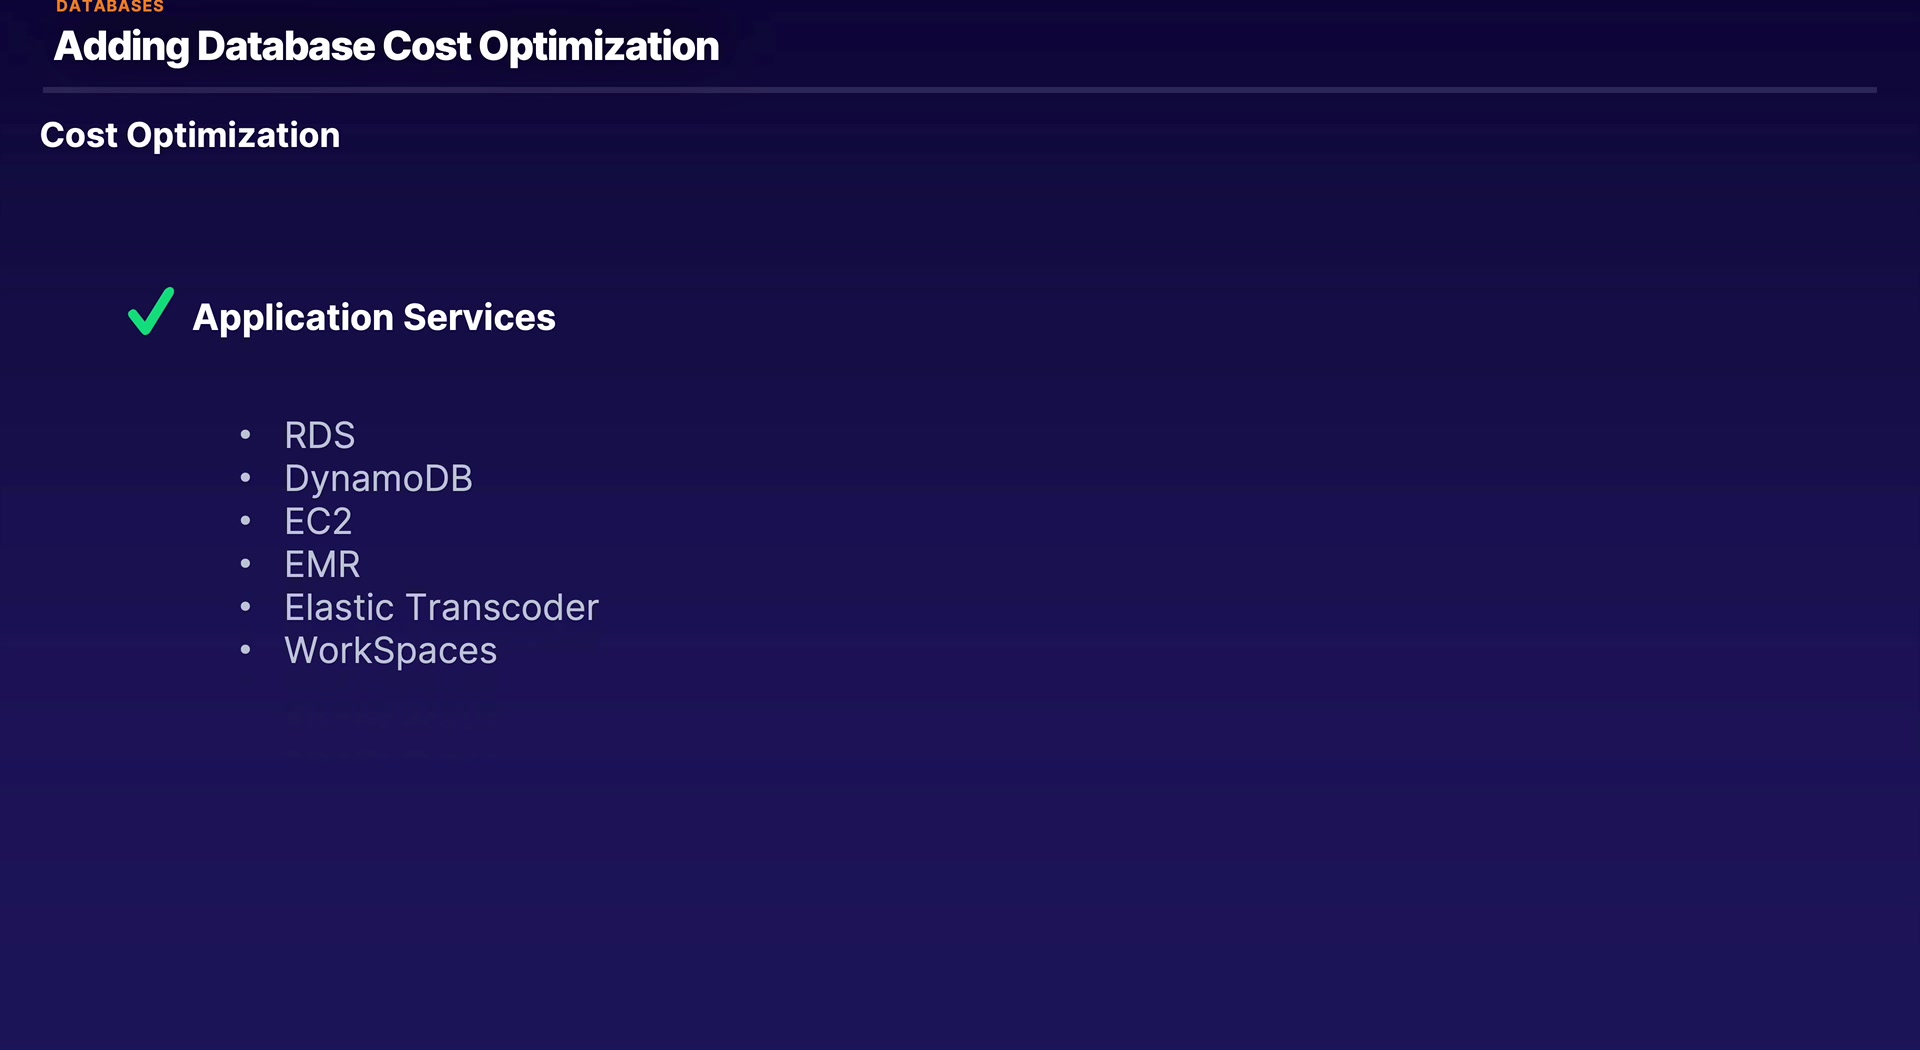Click the EC2 text entry
The image size is (1920, 1050).
[318, 522]
